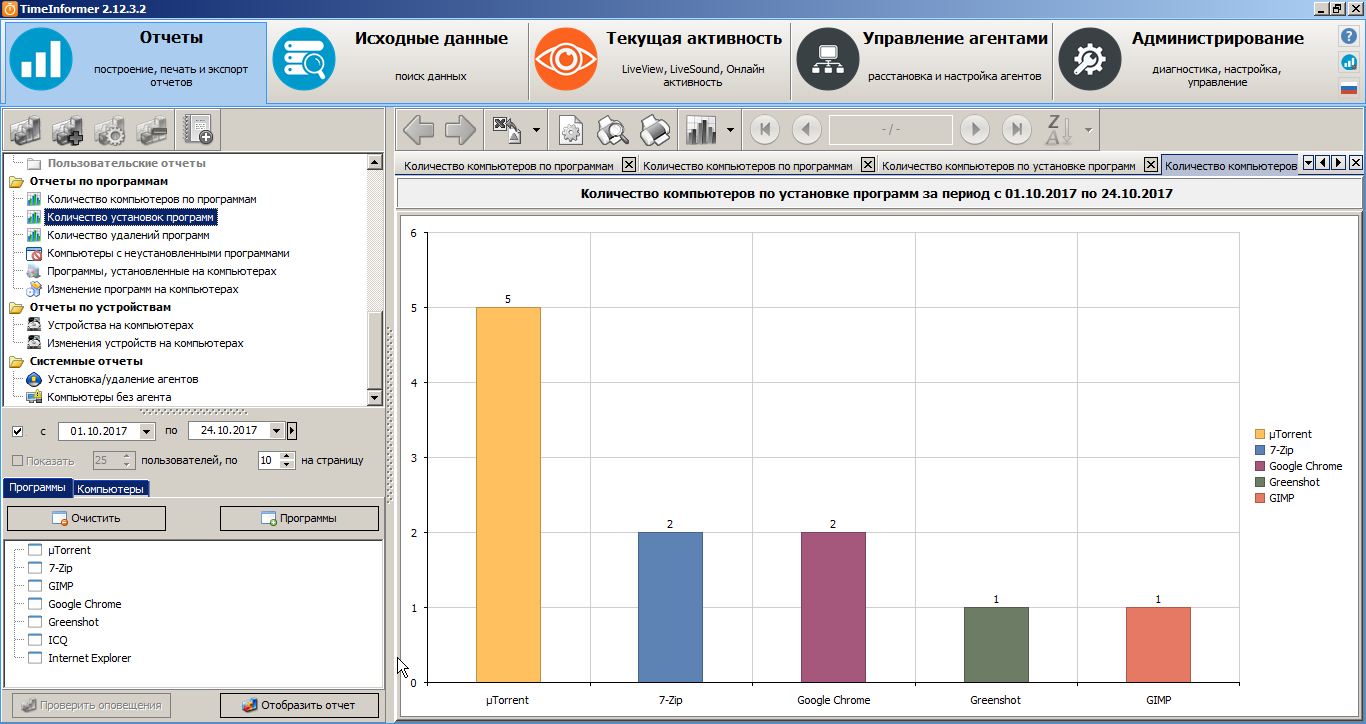1366x724 pixels.
Task: Click the report settings icon with gear
Action: click(x=110, y=131)
